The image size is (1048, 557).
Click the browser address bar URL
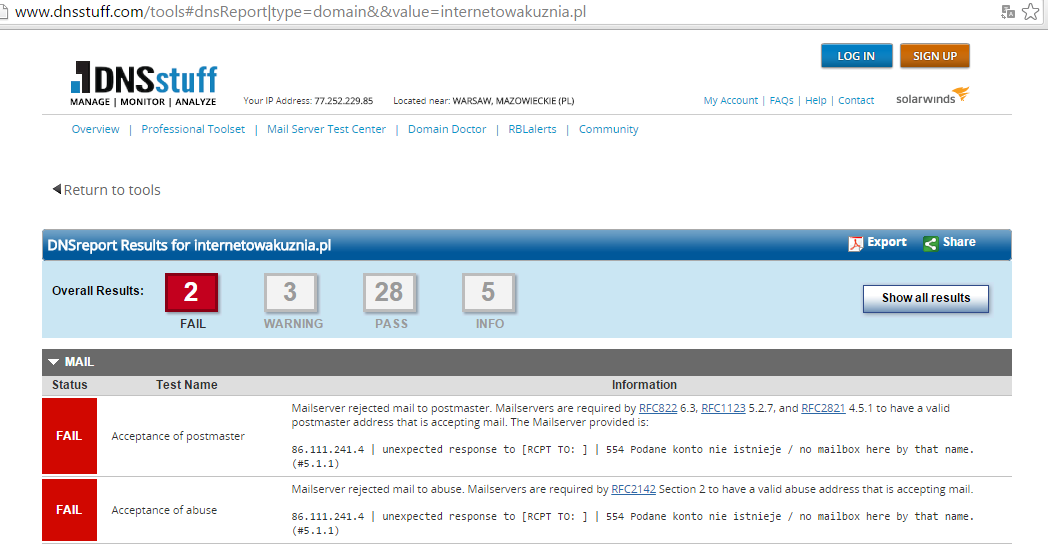click(300, 11)
